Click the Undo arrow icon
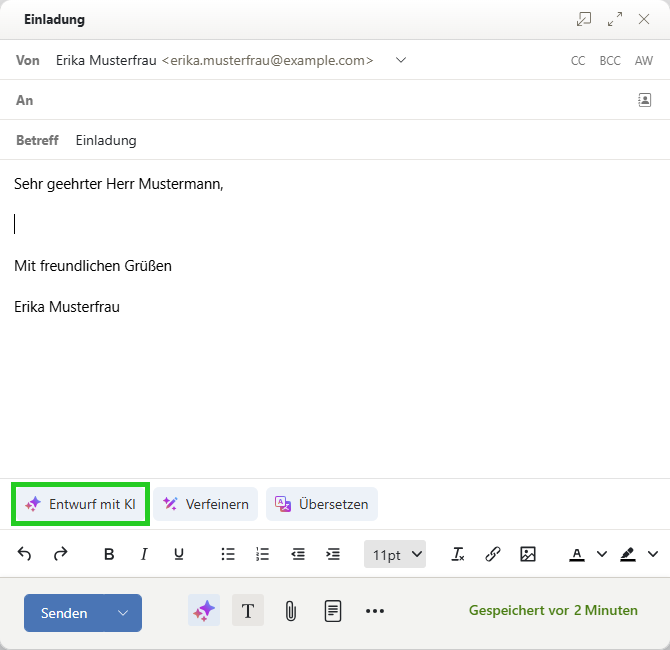Image resolution: width=670 pixels, height=650 pixels. point(24,554)
